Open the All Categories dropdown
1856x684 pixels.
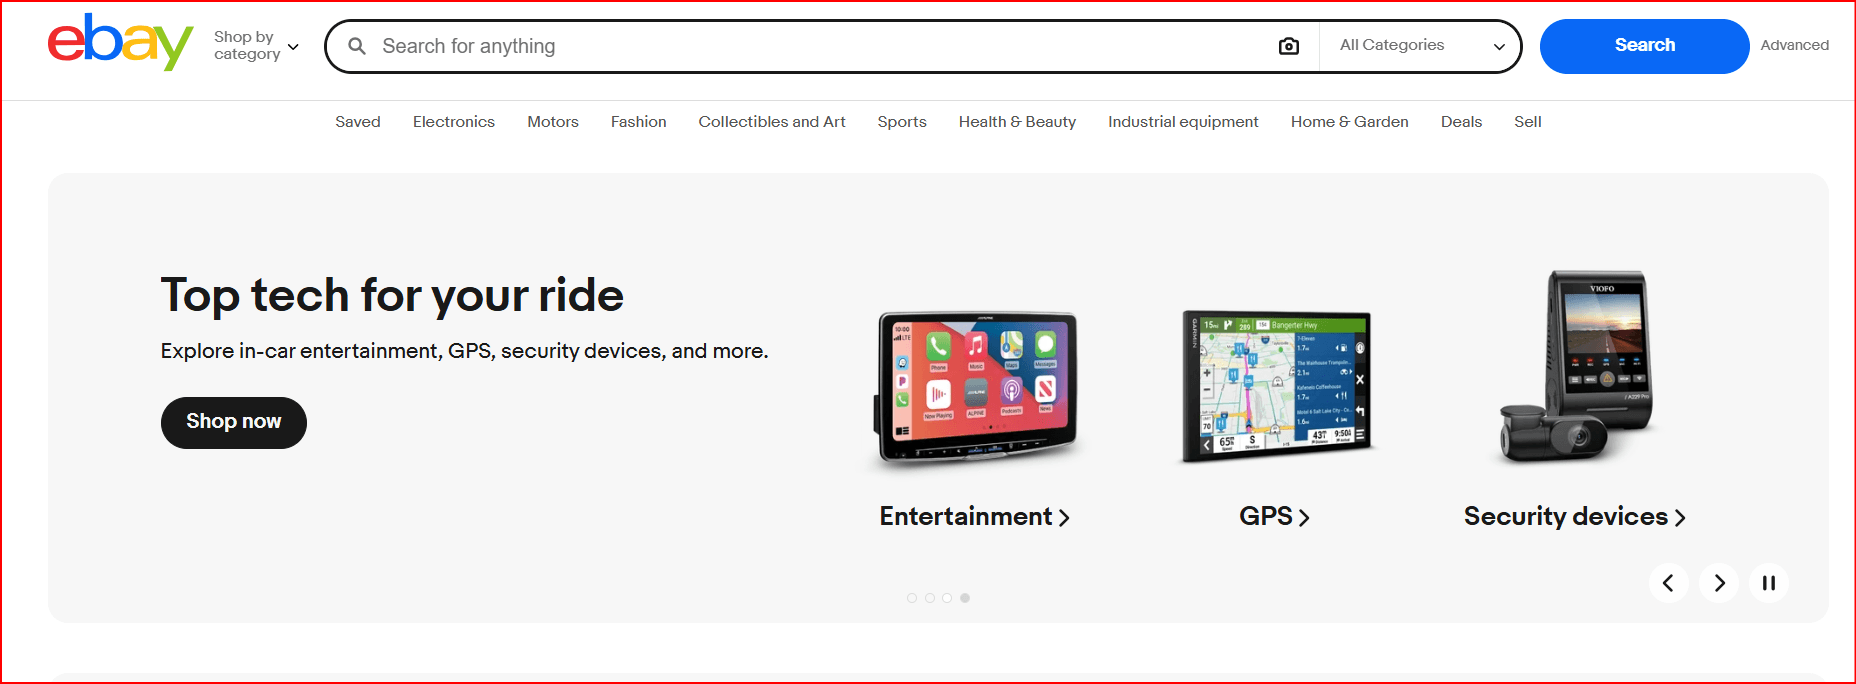[x=1421, y=46]
